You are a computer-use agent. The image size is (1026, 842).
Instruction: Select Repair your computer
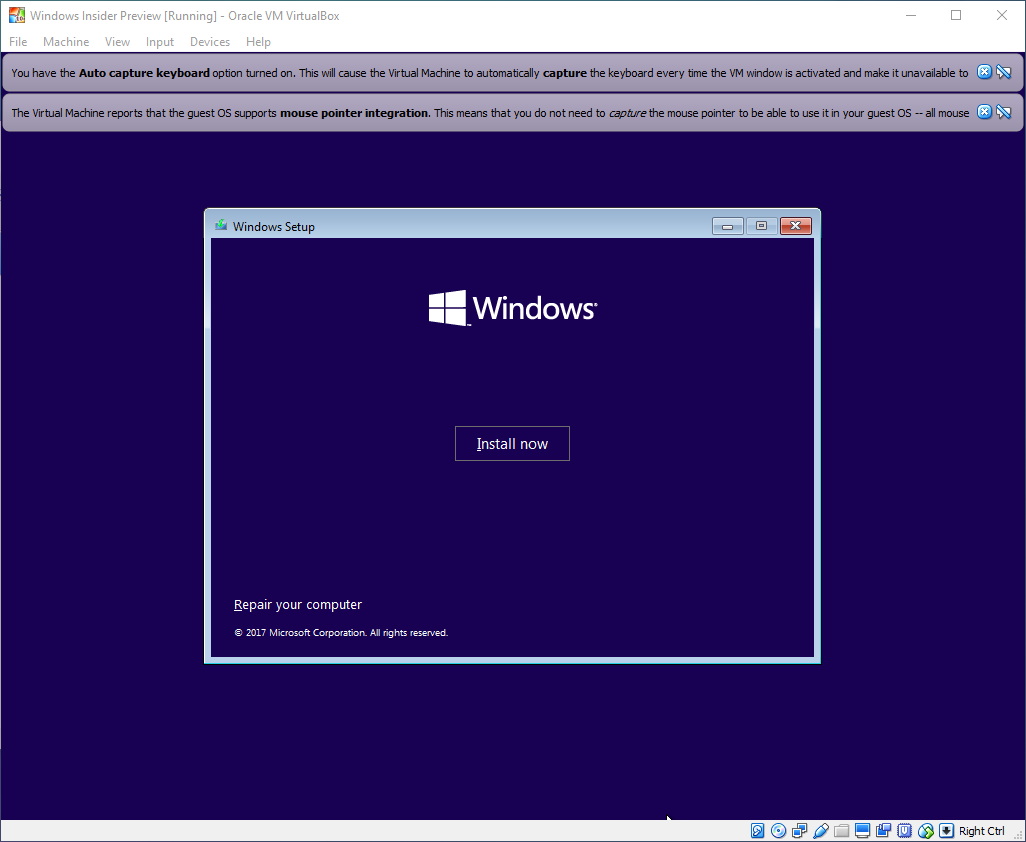coord(297,604)
